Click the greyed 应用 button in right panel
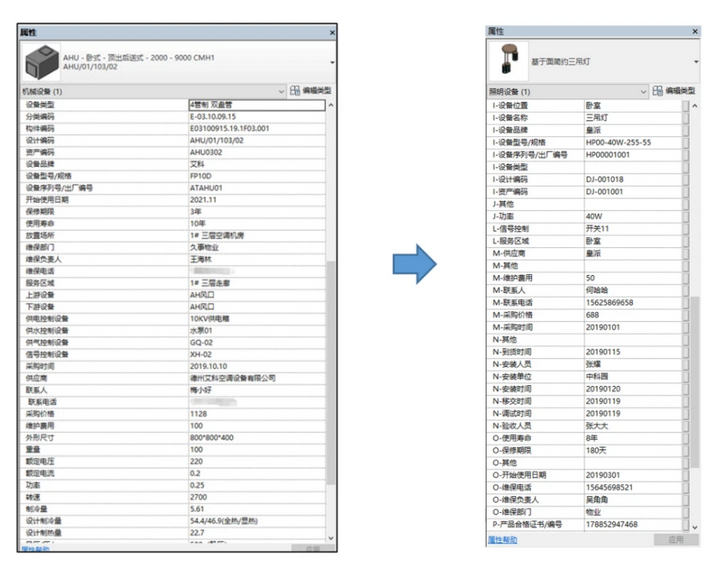Screen dimensions: 704x562 (x=676, y=540)
